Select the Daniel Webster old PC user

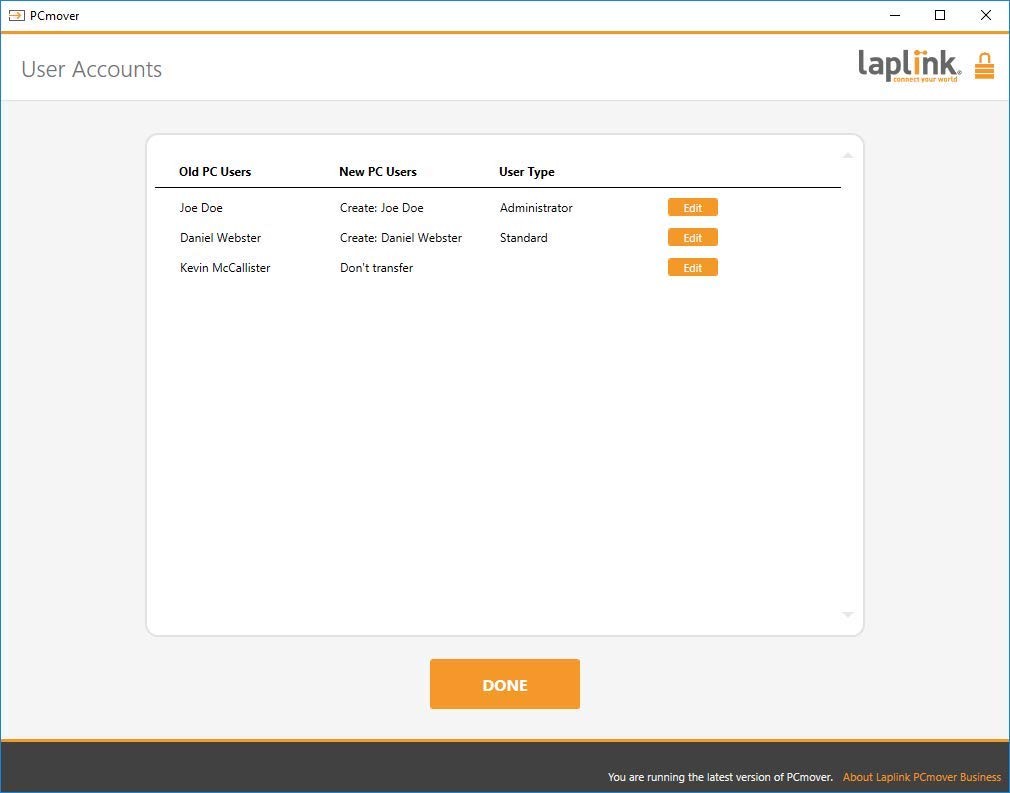click(x=220, y=238)
